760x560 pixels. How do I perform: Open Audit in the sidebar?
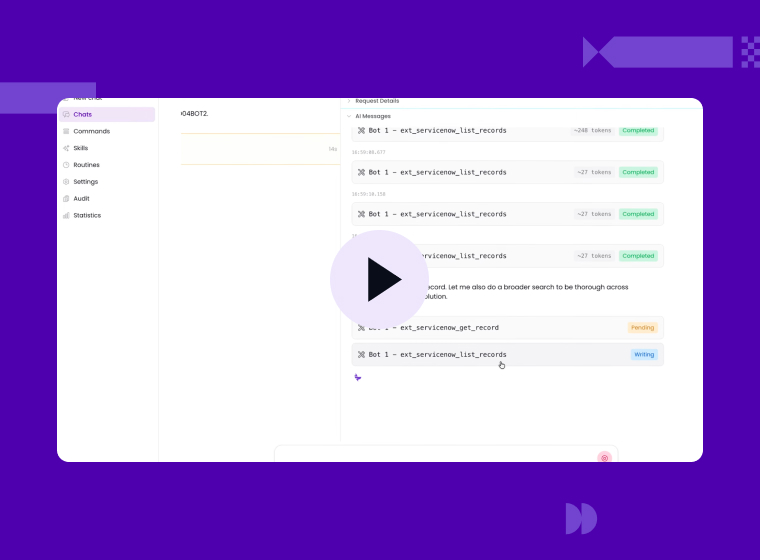[x=107, y=198]
